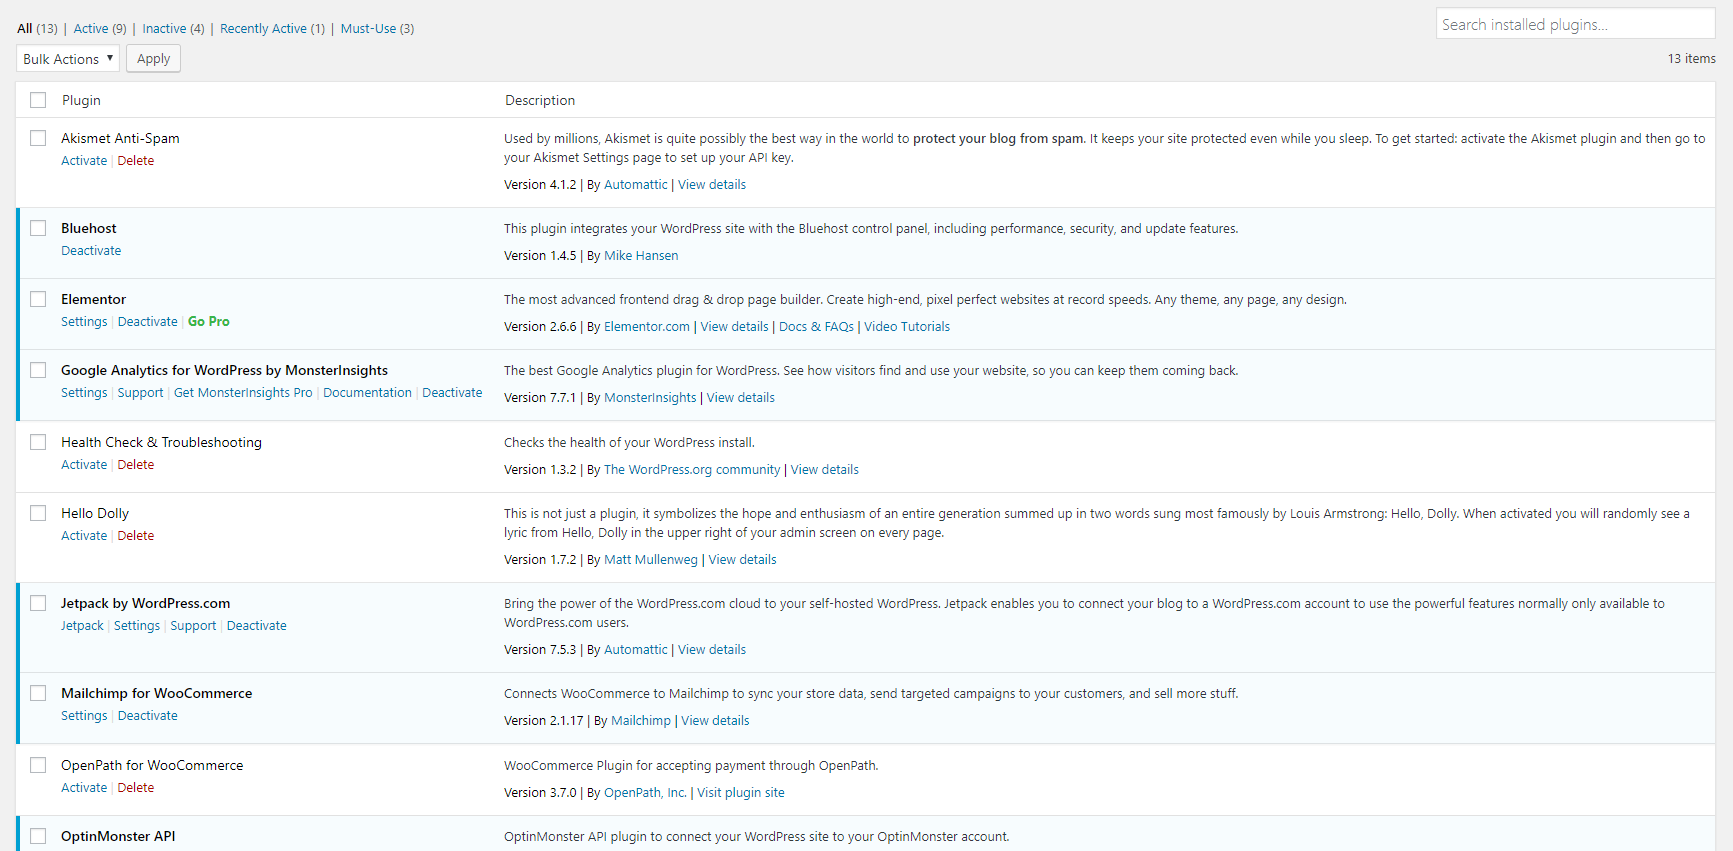Viewport: 1733px width, 851px height.
Task: Focus the Search installed plugins field
Action: (x=1575, y=24)
